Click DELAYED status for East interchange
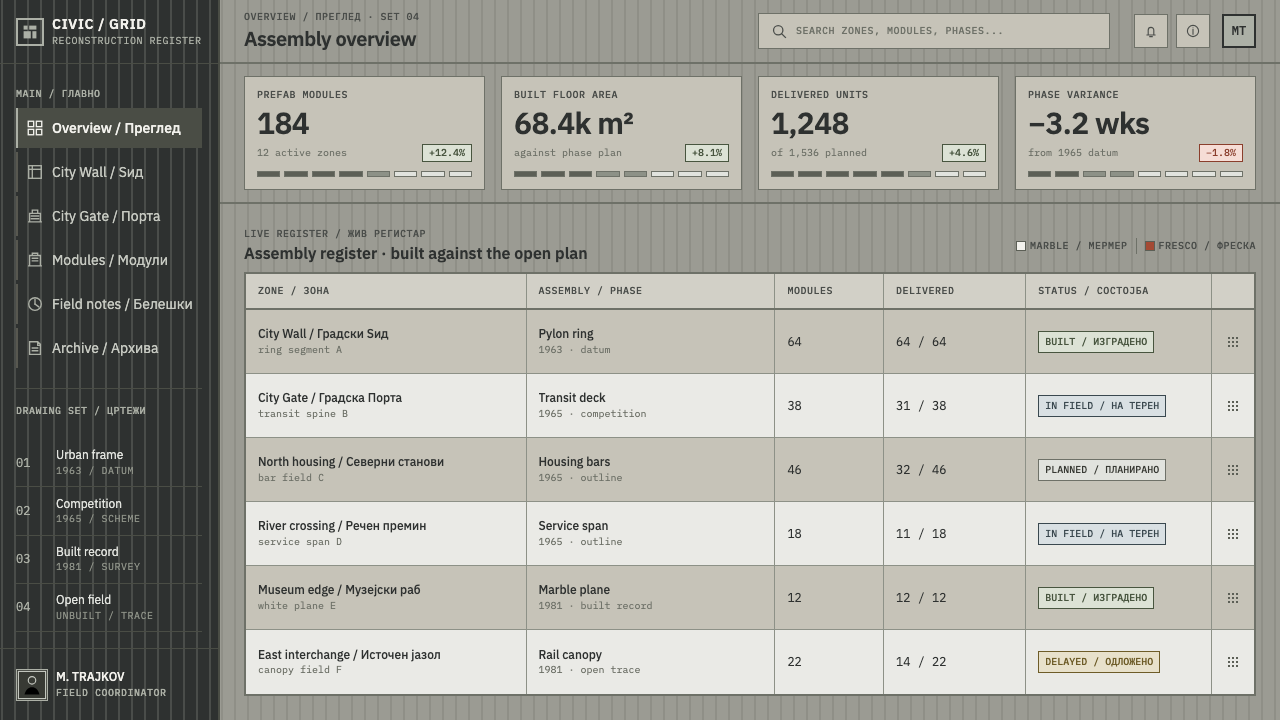The width and height of the screenshot is (1280, 720). pyautogui.click(x=1099, y=662)
